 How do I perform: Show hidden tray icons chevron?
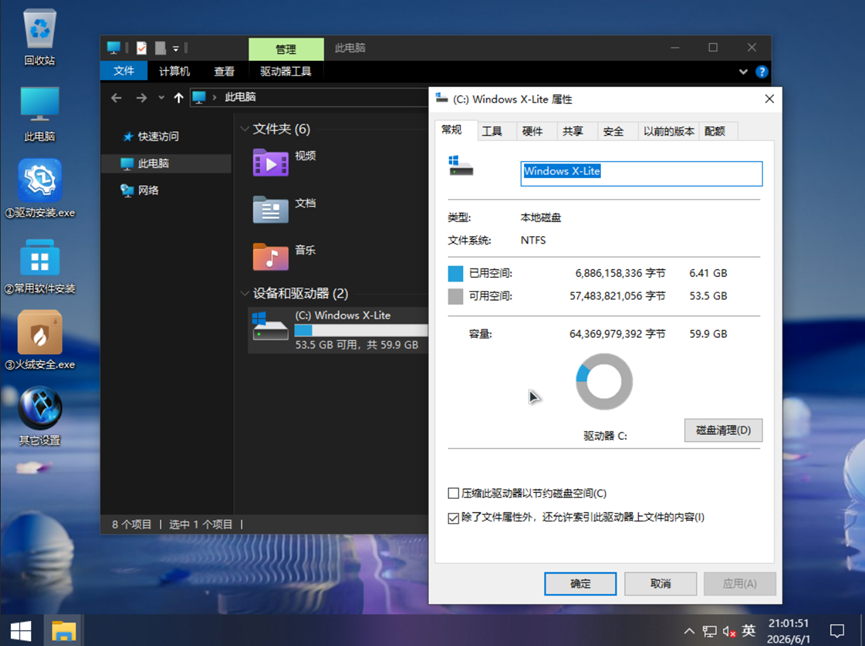click(x=689, y=631)
